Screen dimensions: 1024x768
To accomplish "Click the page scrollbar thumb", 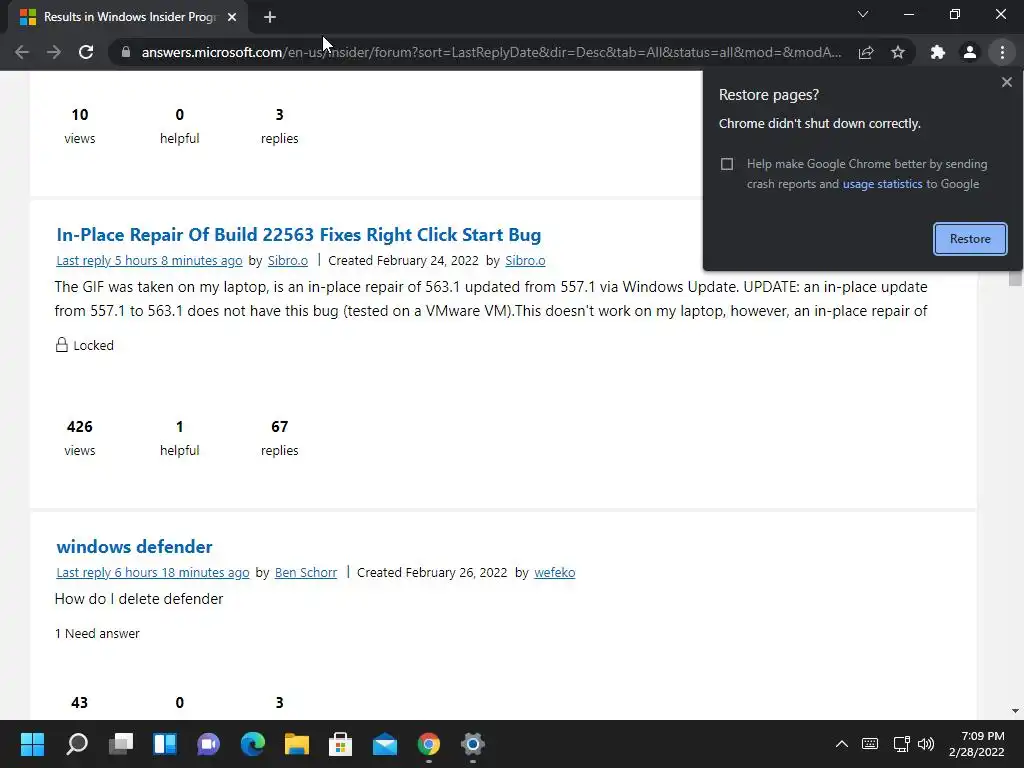I will coord(1014,278).
